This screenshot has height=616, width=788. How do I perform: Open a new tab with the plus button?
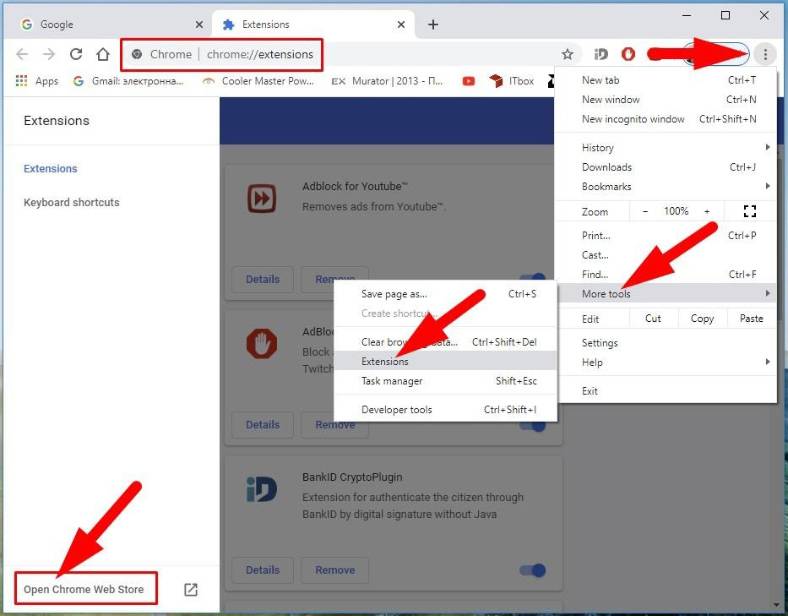[x=433, y=24]
